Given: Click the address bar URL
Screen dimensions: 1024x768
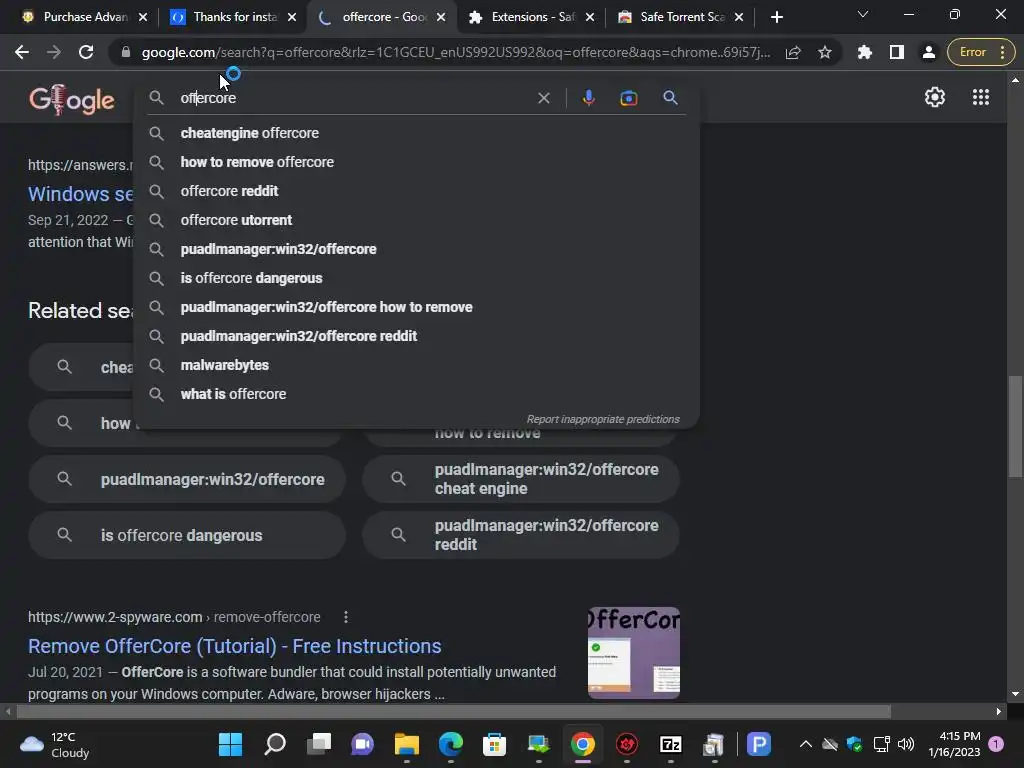Looking at the screenshot, I should coord(455,52).
